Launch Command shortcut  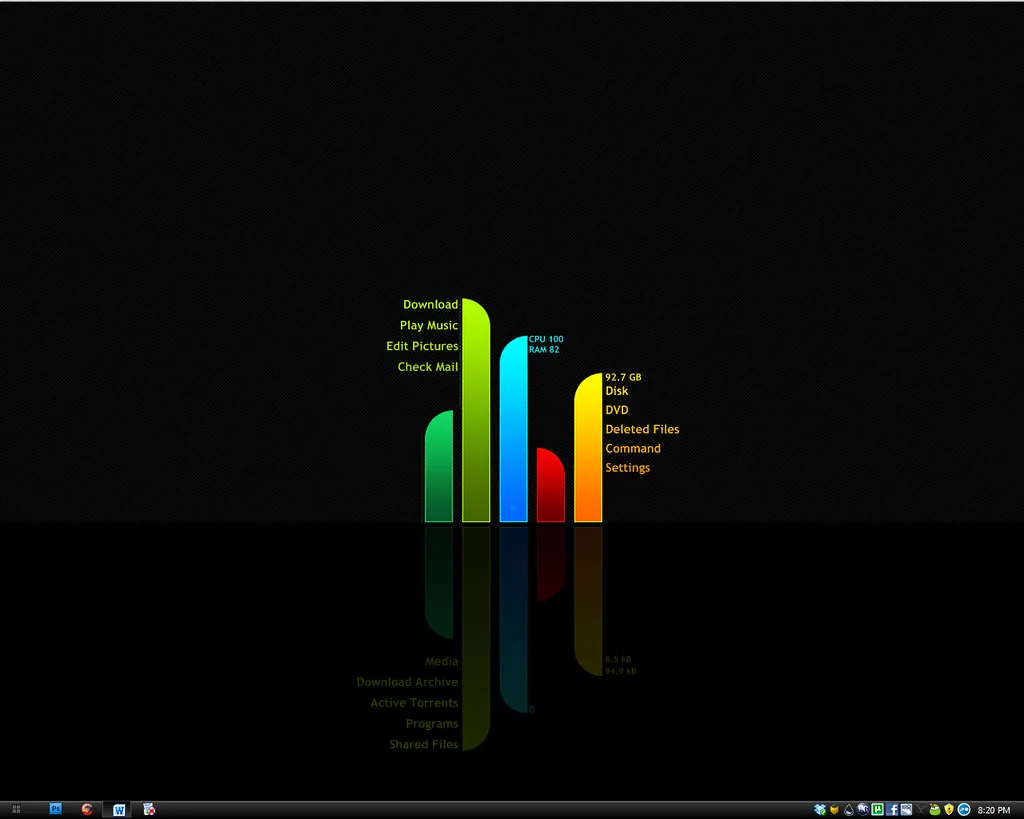point(633,448)
